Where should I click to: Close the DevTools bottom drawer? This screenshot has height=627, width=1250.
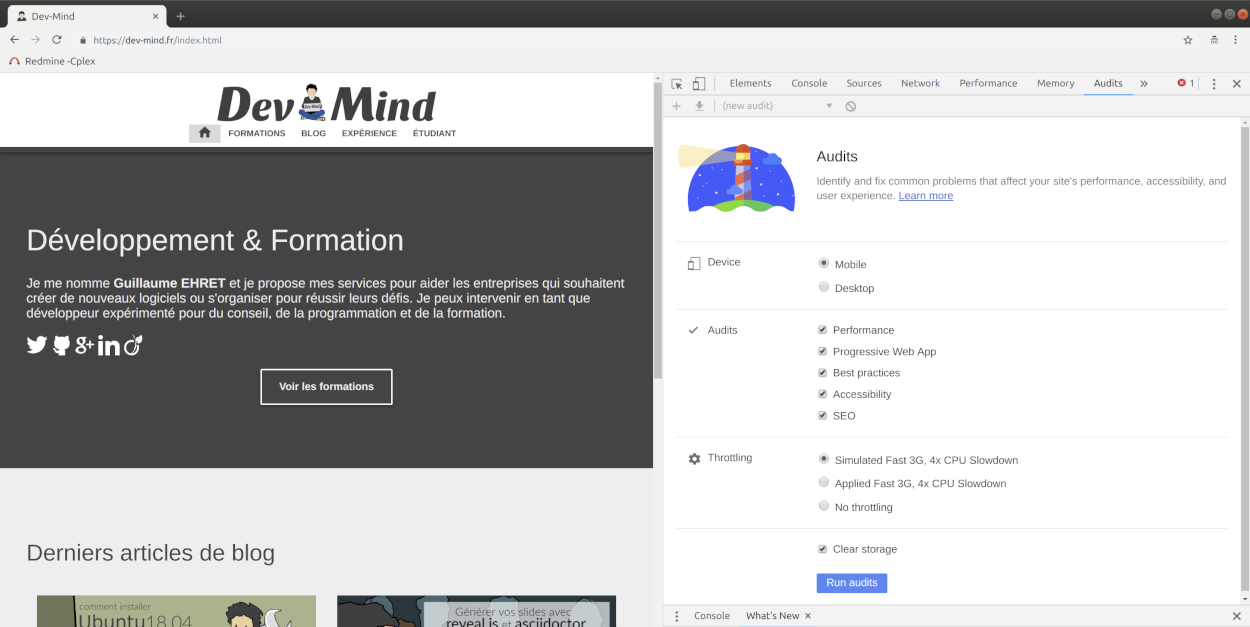(x=1236, y=616)
